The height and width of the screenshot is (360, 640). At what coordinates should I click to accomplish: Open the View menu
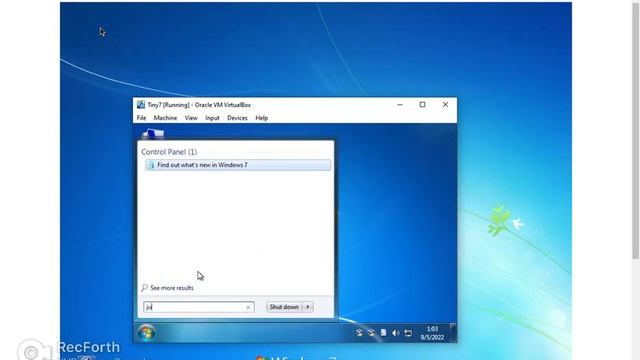191,118
